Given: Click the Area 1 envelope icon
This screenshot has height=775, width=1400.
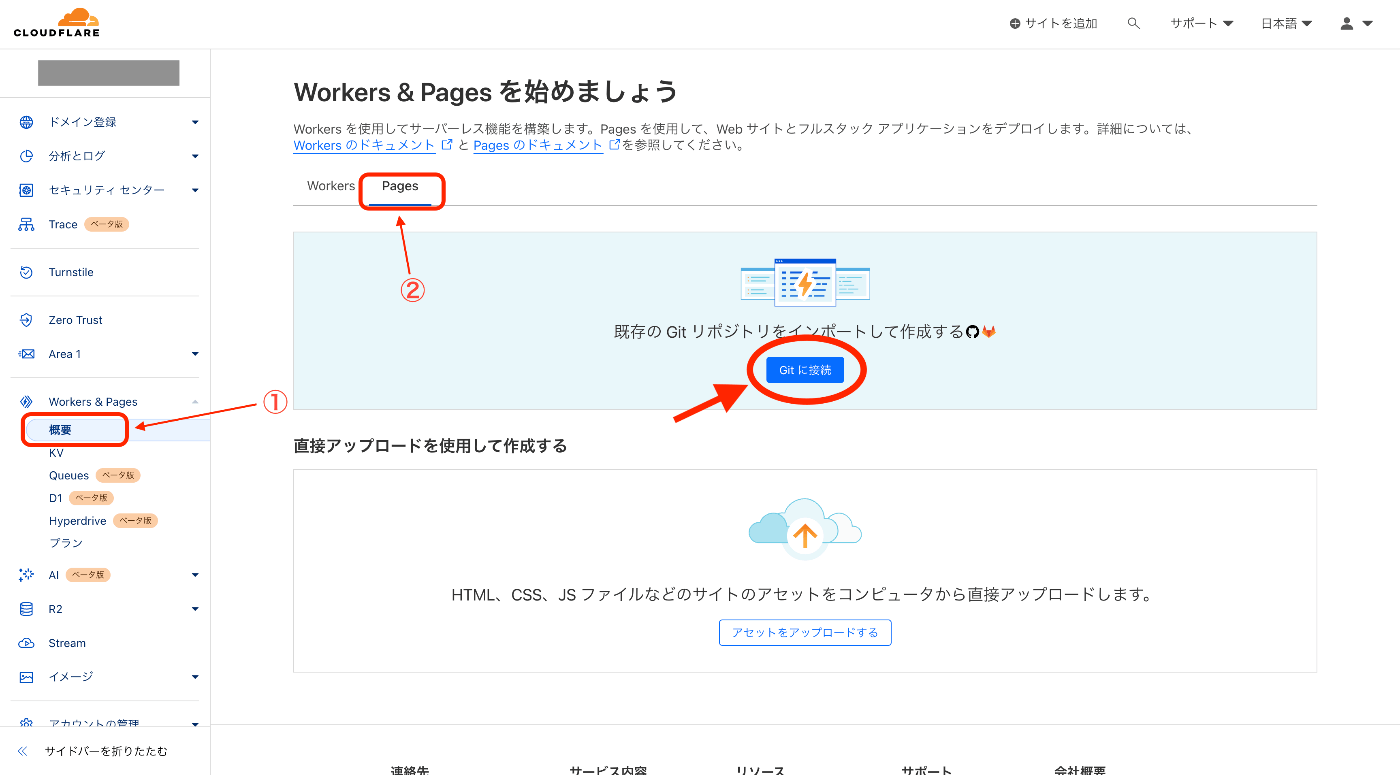Looking at the screenshot, I should [x=27, y=354].
